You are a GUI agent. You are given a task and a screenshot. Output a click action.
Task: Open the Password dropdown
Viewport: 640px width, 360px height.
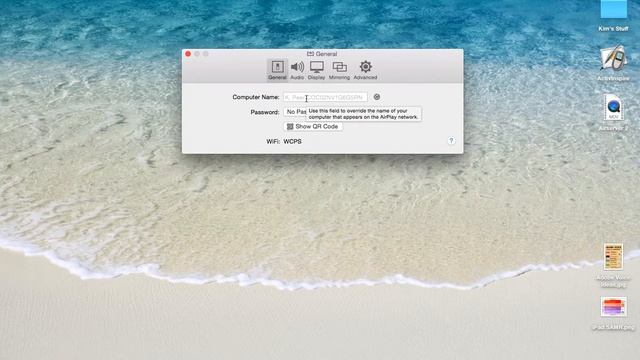click(295, 111)
